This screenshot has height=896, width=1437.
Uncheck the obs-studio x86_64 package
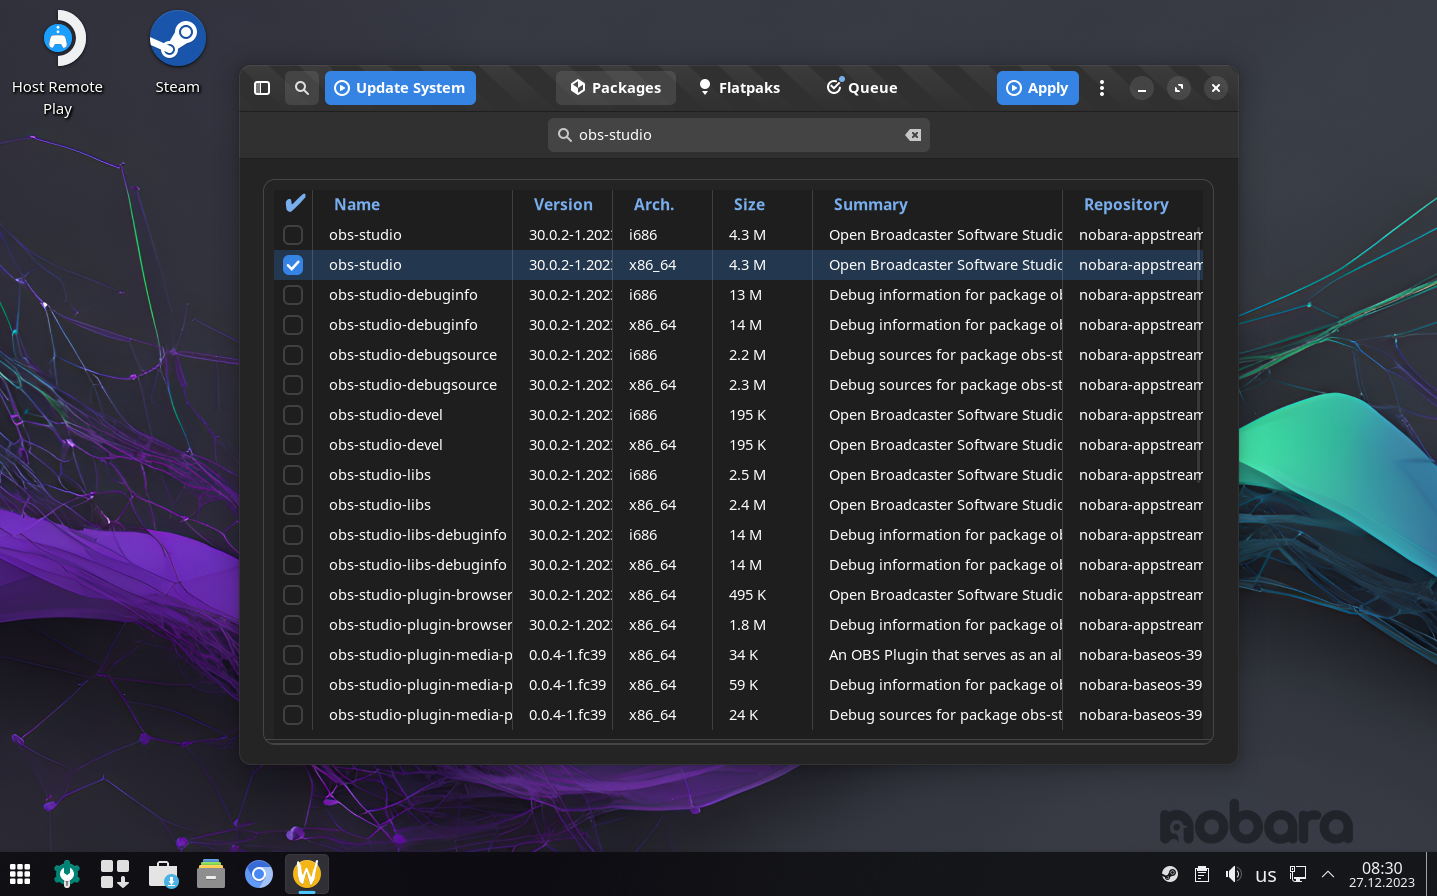[x=293, y=265]
